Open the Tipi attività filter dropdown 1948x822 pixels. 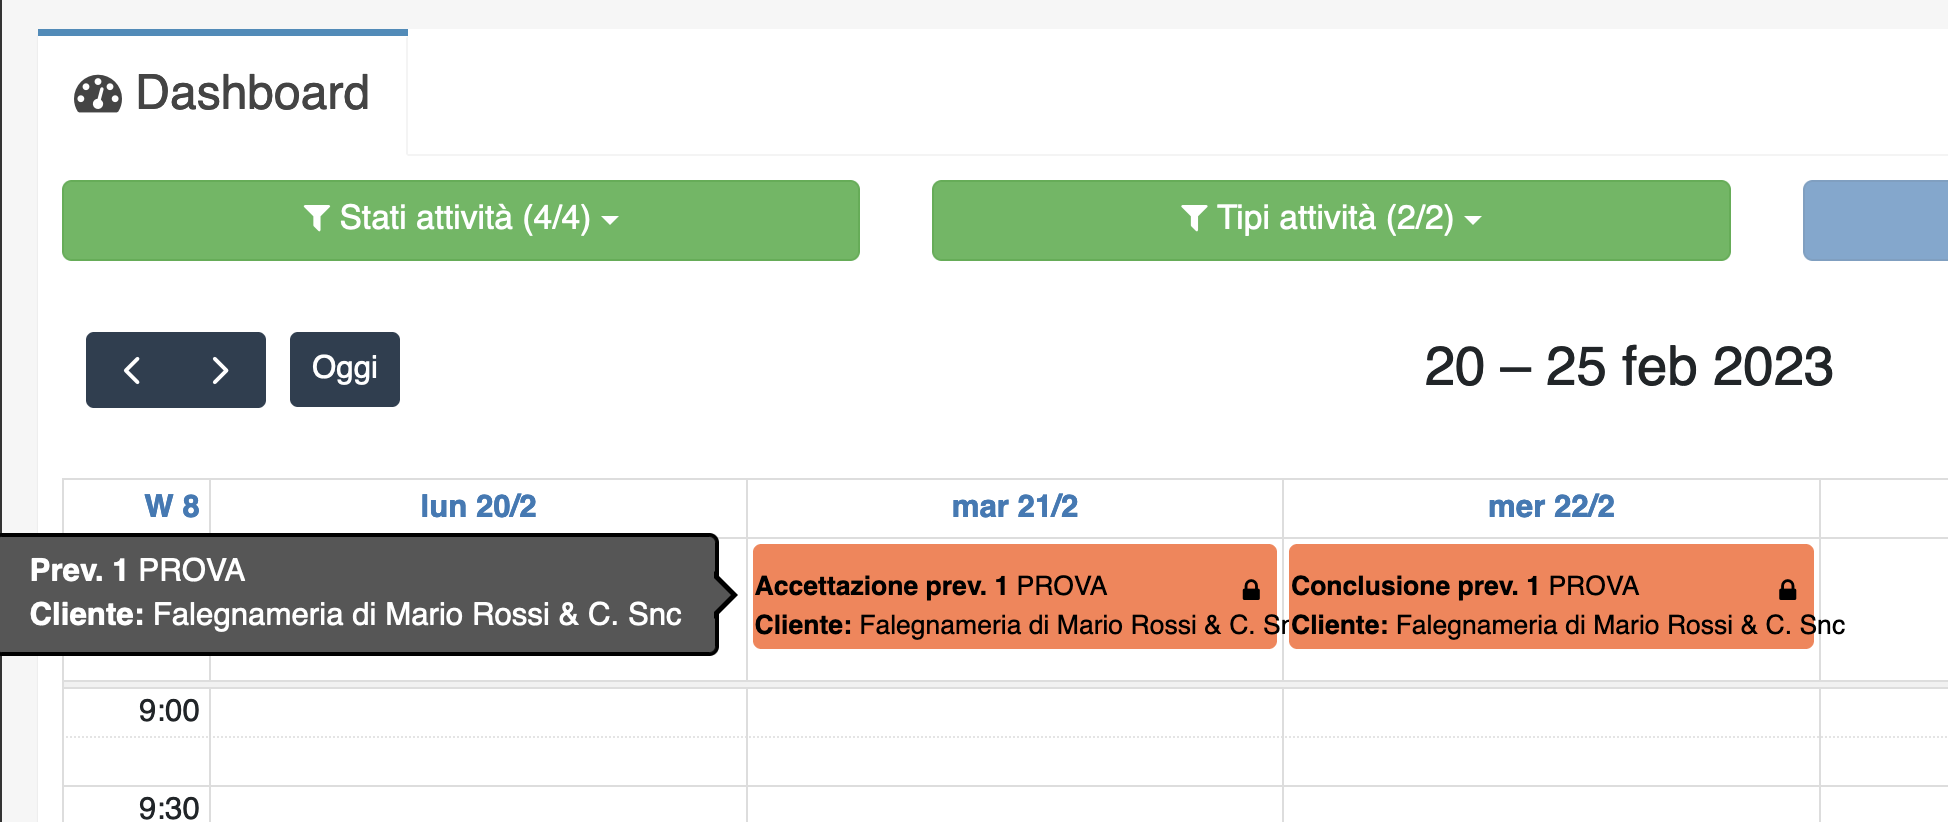[x=1330, y=220]
